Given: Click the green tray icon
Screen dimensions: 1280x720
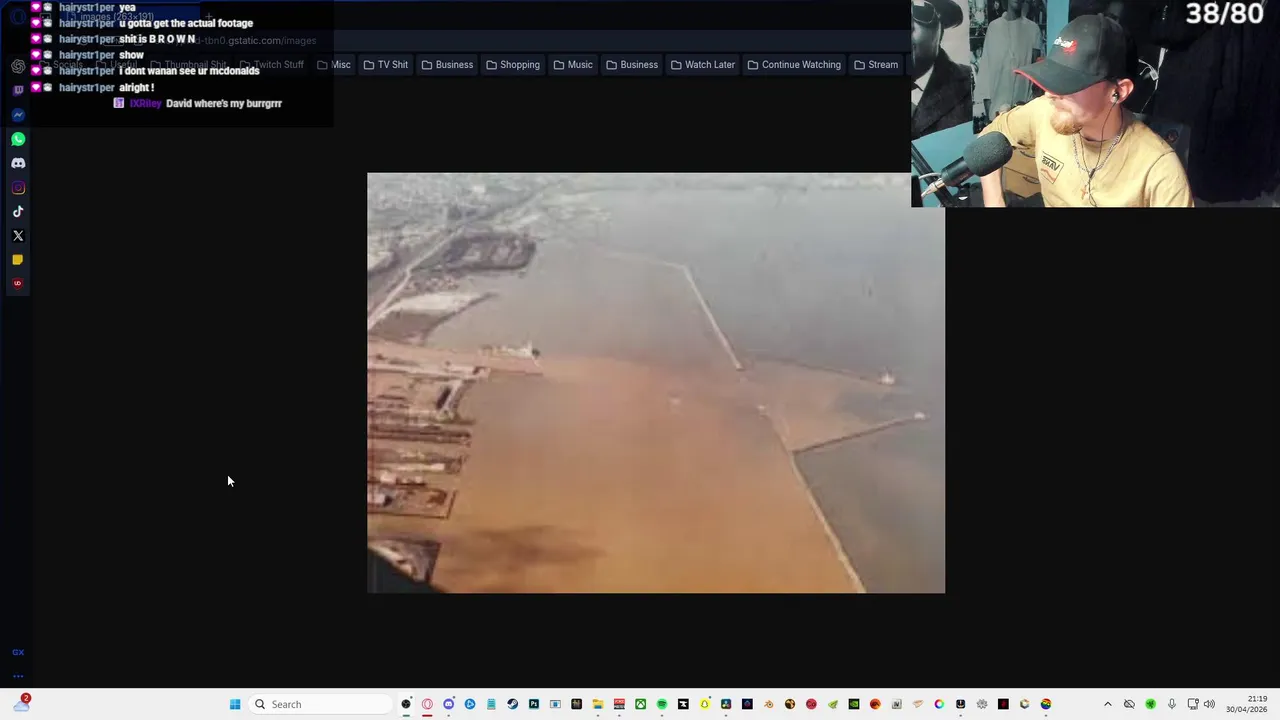Looking at the screenshot, I should (1150, 704).
